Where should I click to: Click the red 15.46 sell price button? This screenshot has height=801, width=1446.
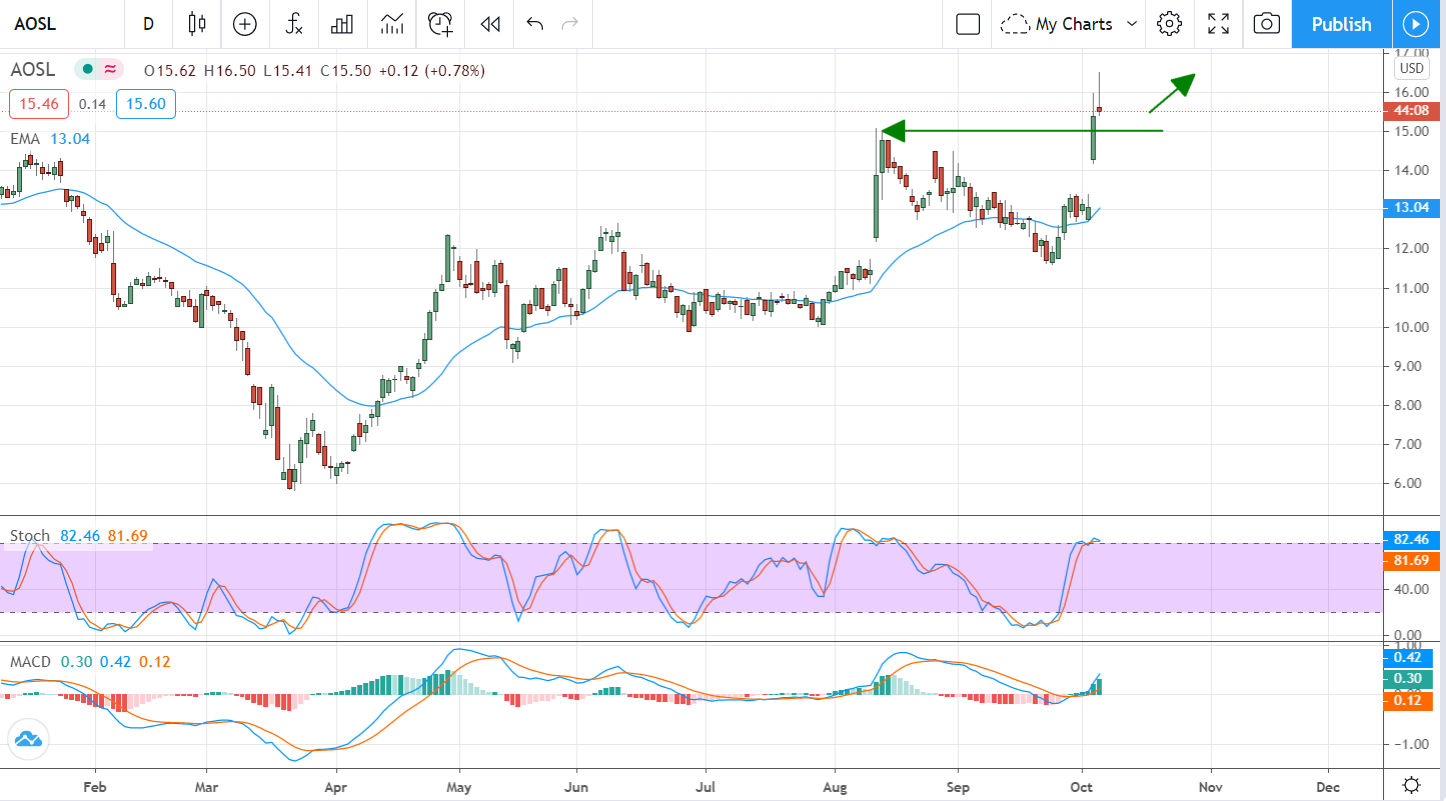coord(39,104)
